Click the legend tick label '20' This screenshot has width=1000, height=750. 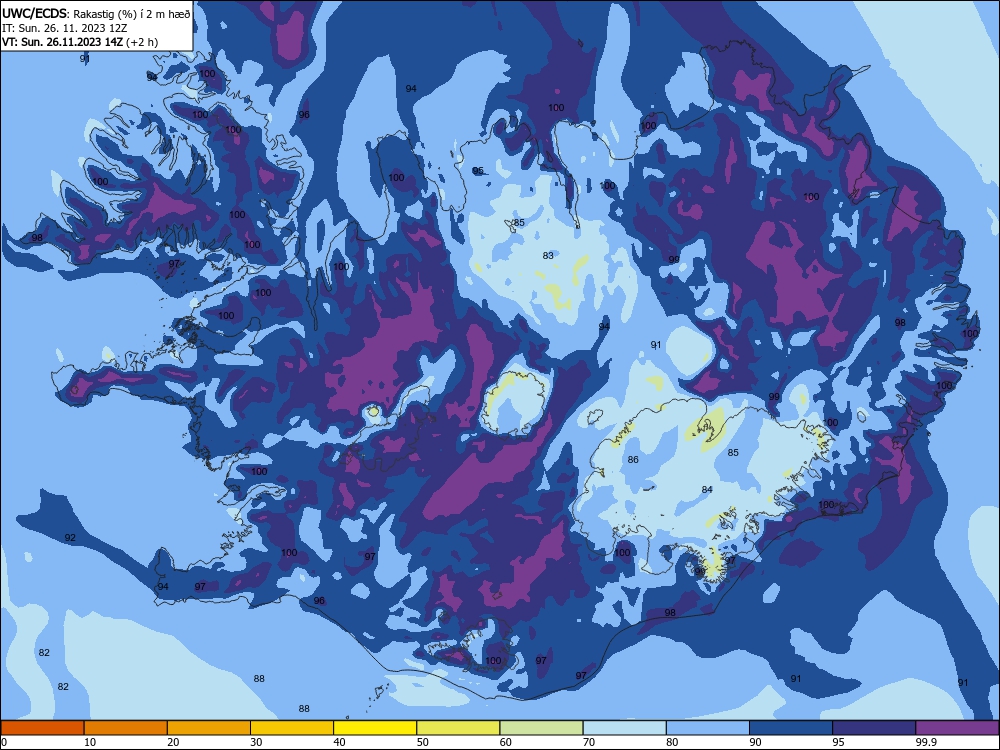173,742
